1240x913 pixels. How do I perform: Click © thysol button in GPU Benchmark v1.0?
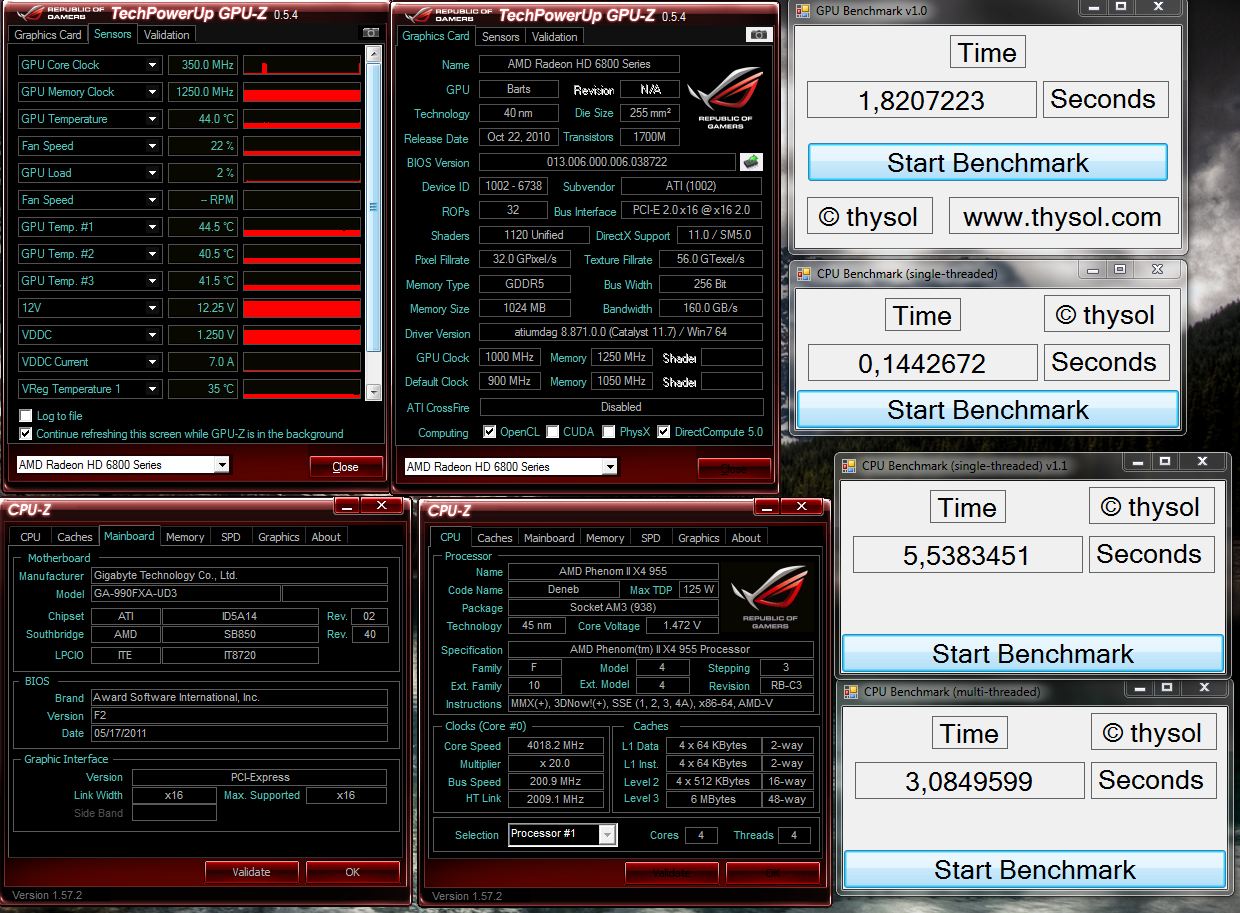click(869, 217)
